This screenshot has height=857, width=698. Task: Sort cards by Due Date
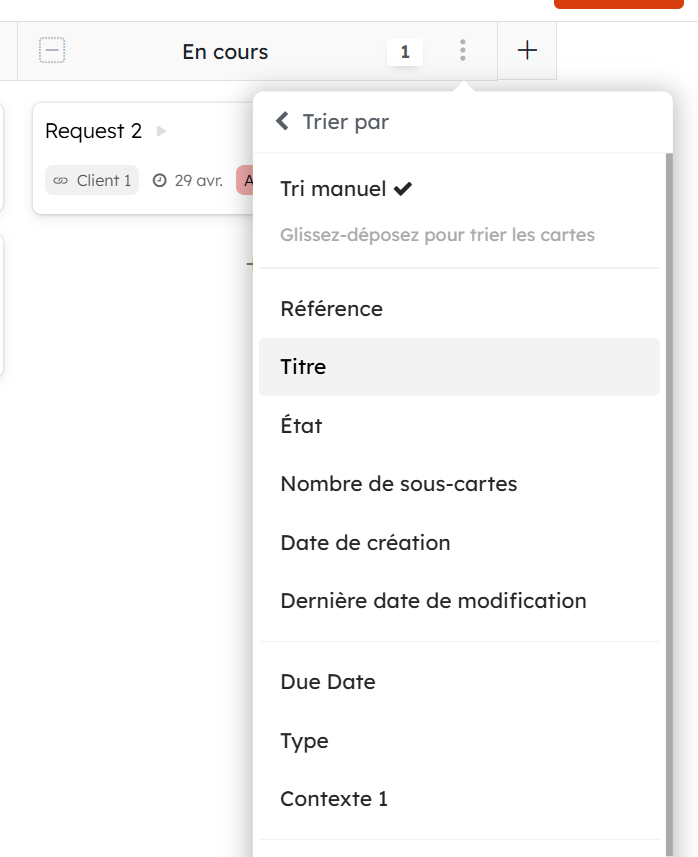point(328,682)
